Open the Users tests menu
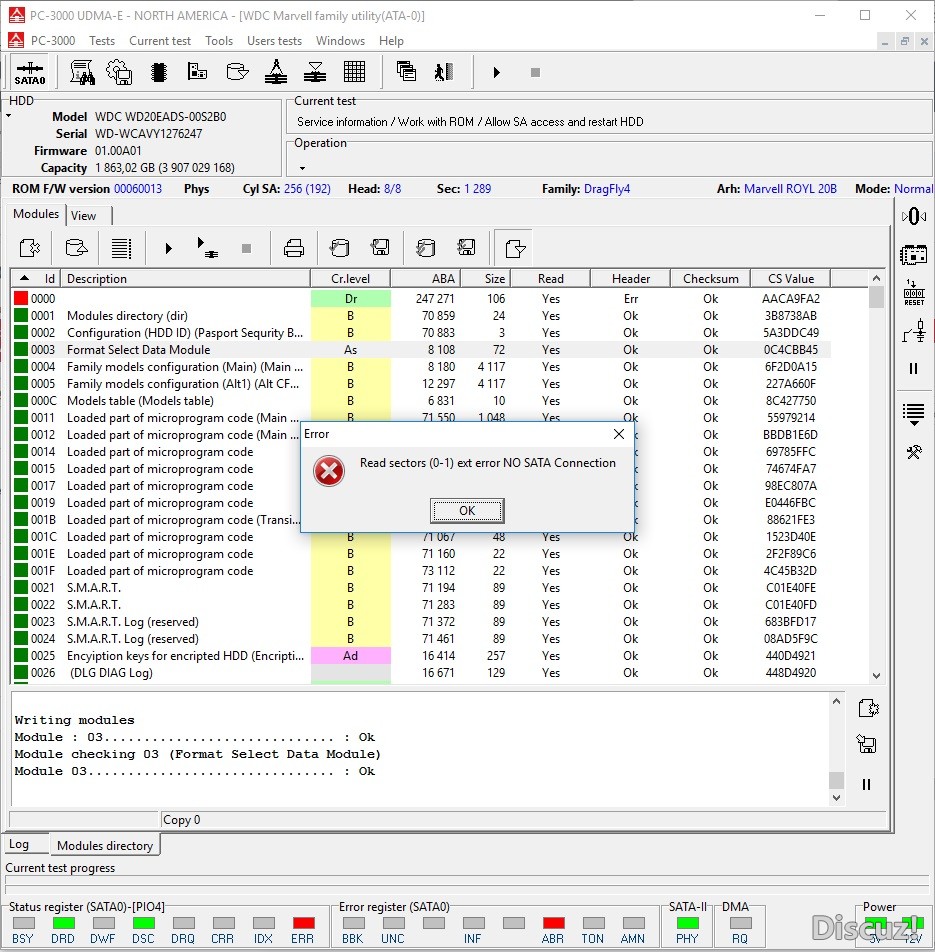The width and height of the screenshot is (935, 952). click(274, 41)
